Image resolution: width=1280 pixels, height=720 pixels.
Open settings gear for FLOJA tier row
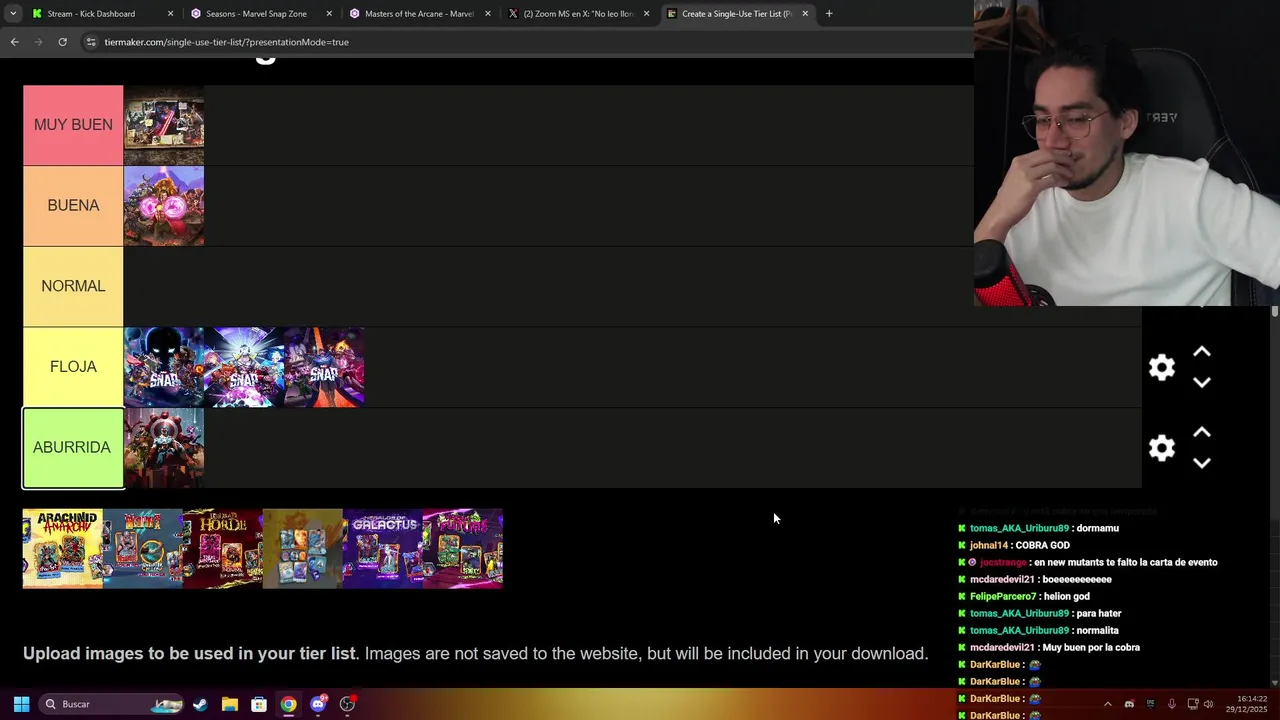[1161, 367]
